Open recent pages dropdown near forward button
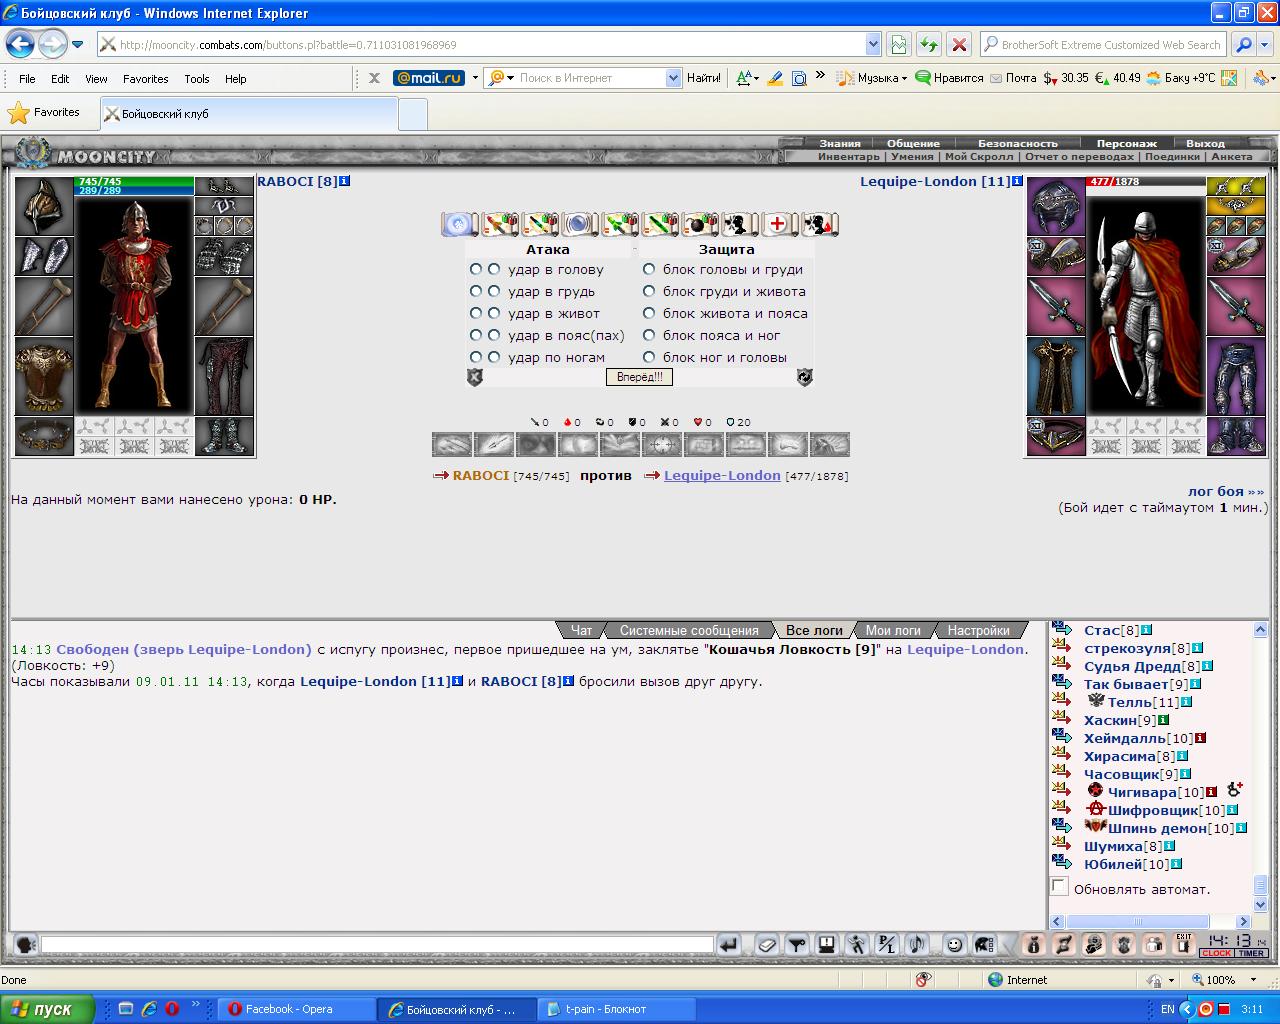 click(x=77, y=44)
